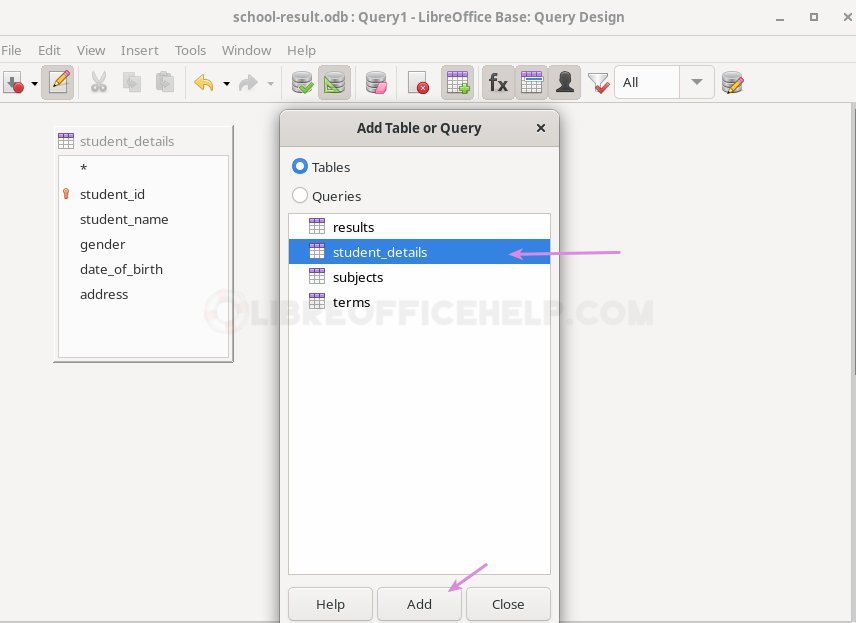Viewport: 856px width, 623px height.
Task: Undo the last action with yellow arrow
Action: [204, 83]
